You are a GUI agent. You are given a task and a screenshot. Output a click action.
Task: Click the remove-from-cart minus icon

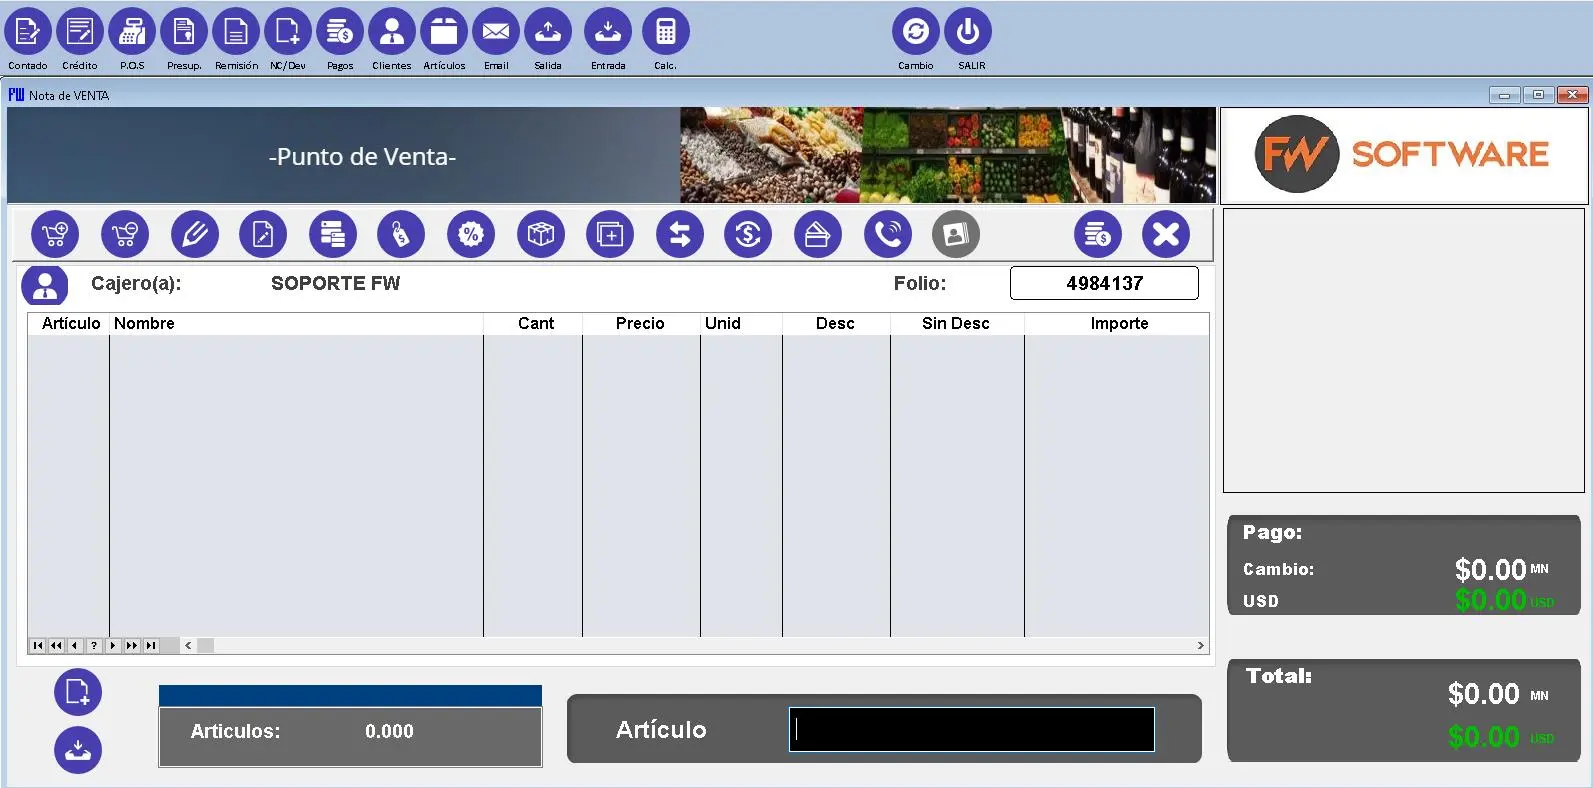[125, 235]
